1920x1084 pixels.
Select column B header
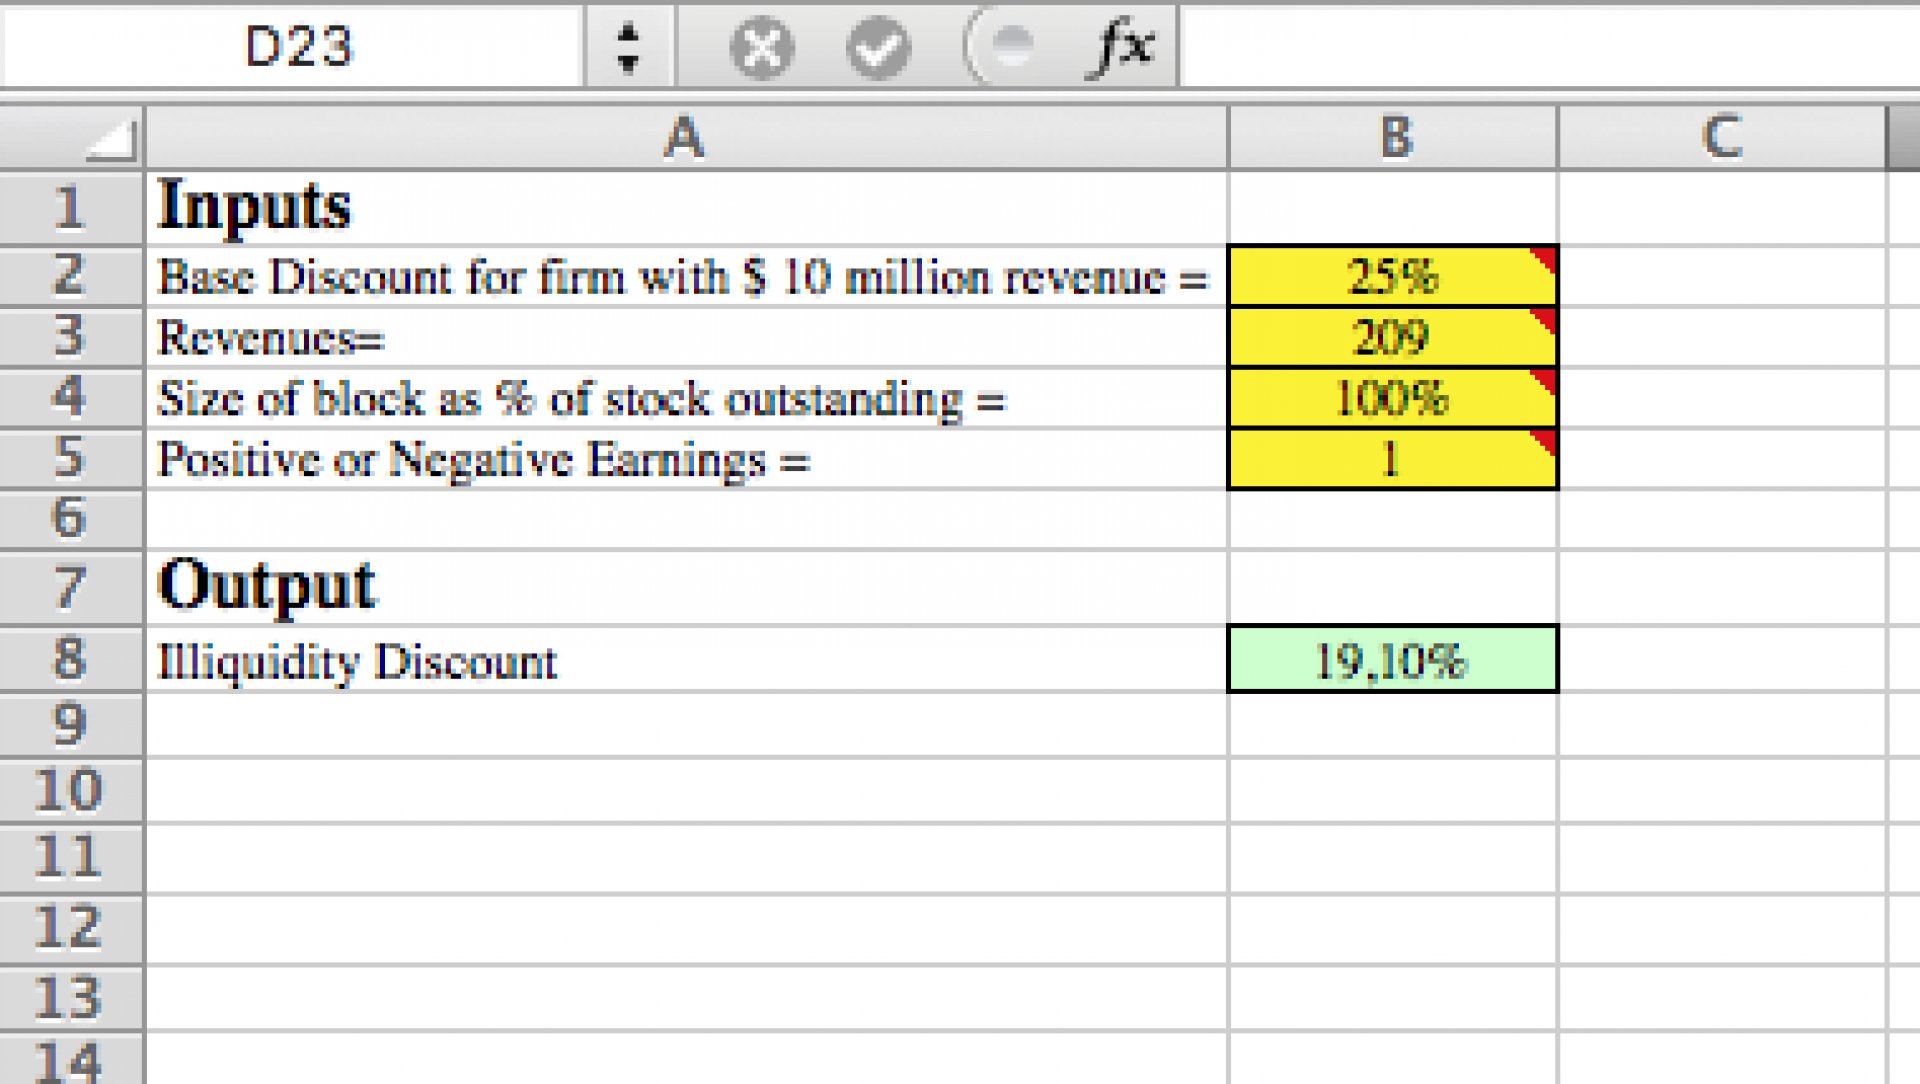1393,138
